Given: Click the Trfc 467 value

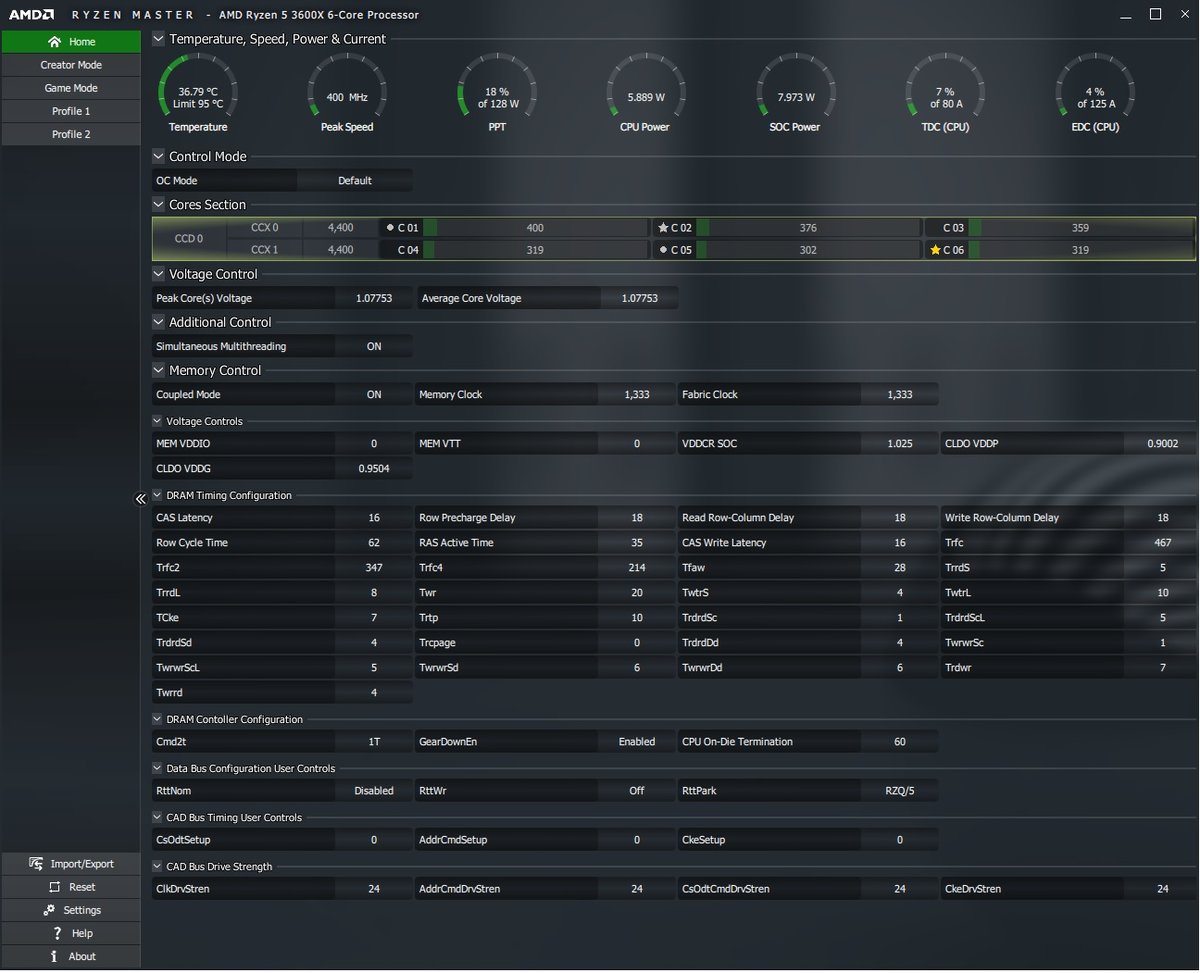Looking at the screenshot, I should (x=1163, y=543).
